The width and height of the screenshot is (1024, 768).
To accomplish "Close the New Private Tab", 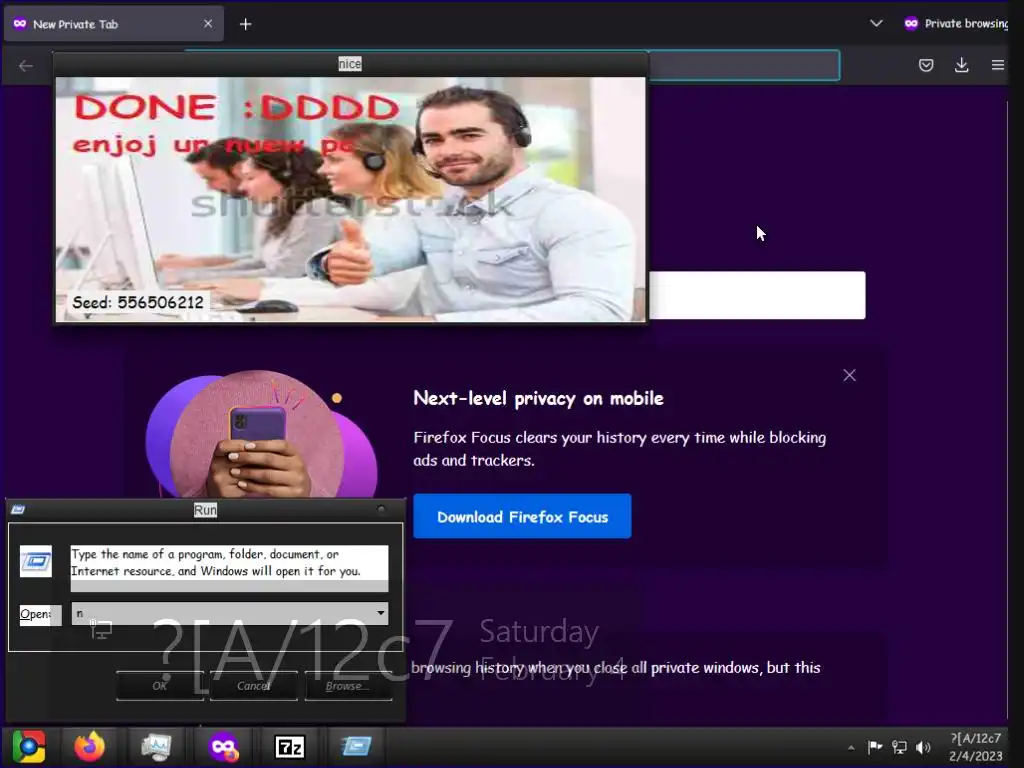I will click(x=208, y=24).
